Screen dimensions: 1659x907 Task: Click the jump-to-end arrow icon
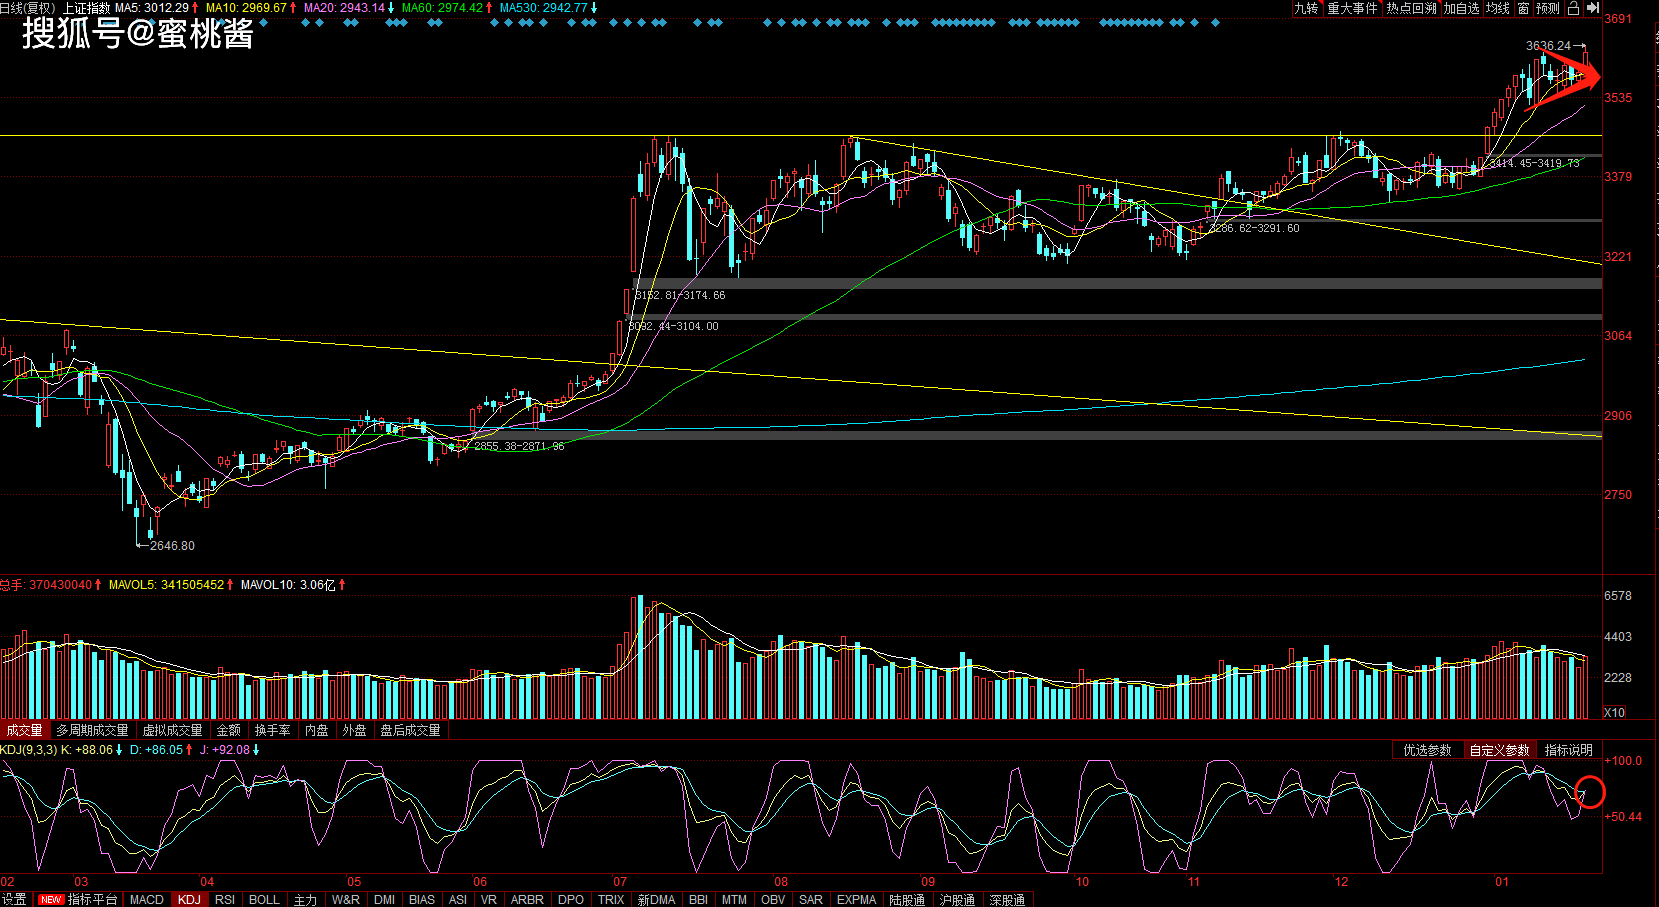pos(1592,8)
